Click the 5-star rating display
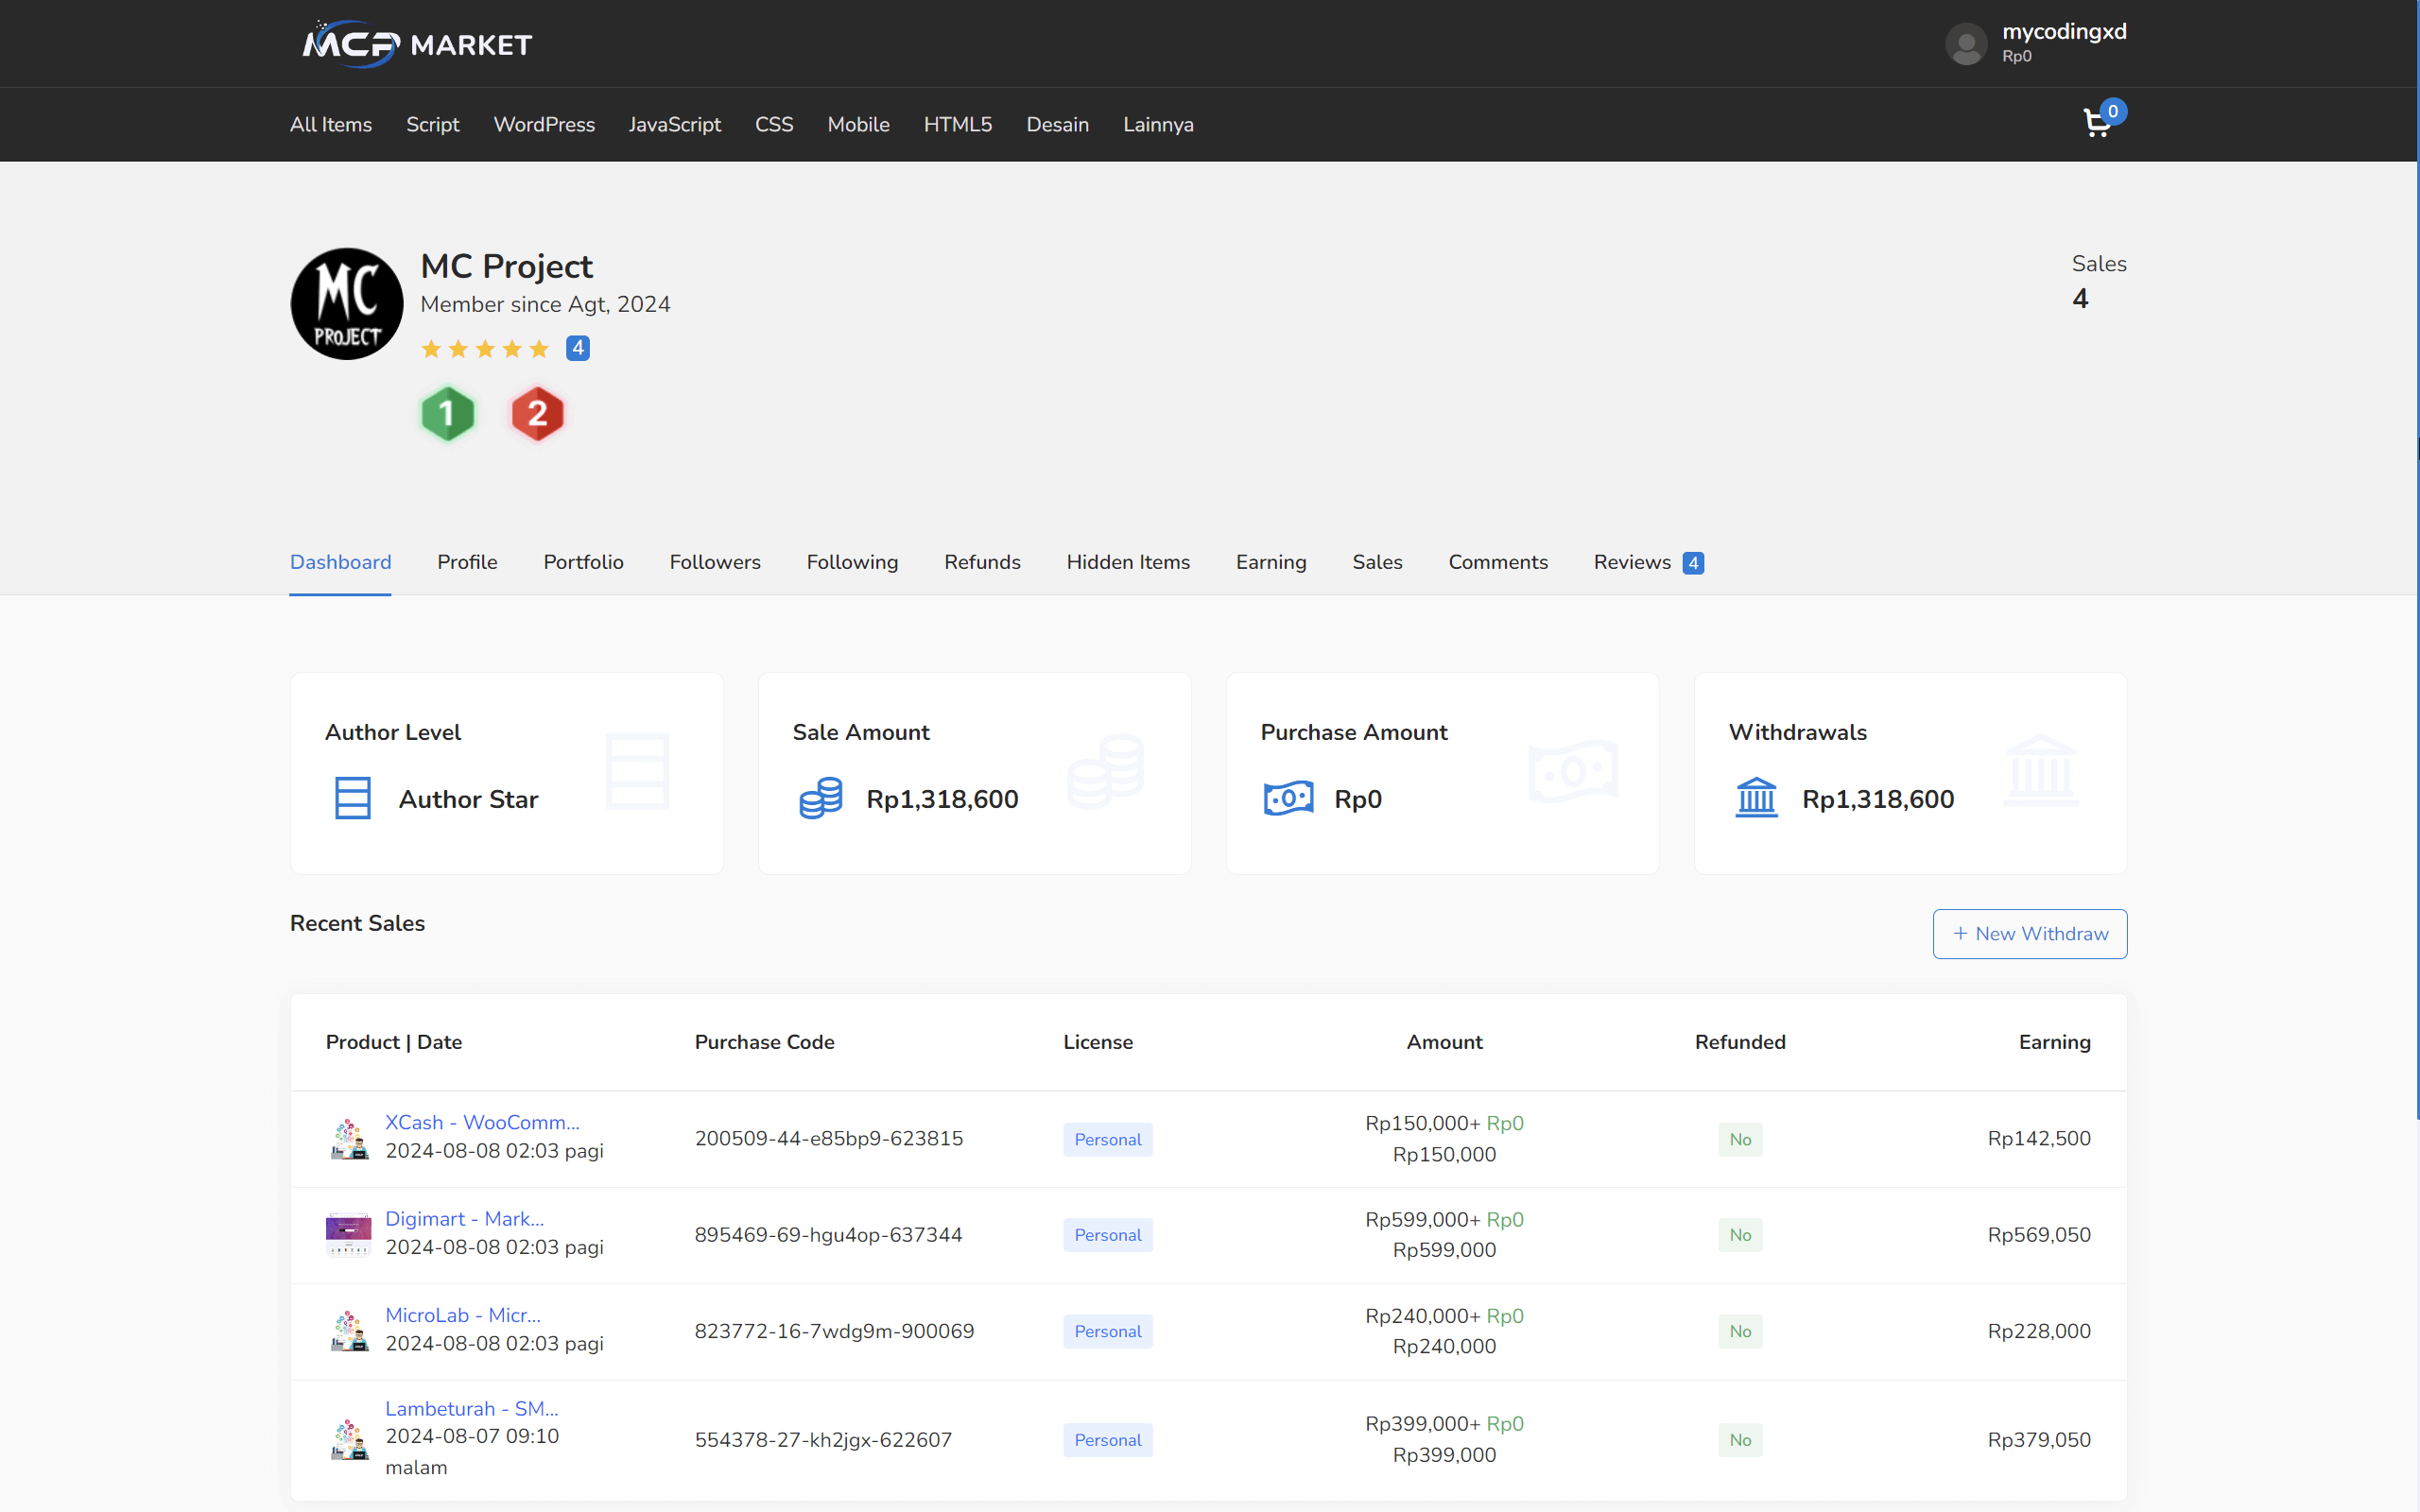Screen dimensions: 2420x1512 coord(484,348)
